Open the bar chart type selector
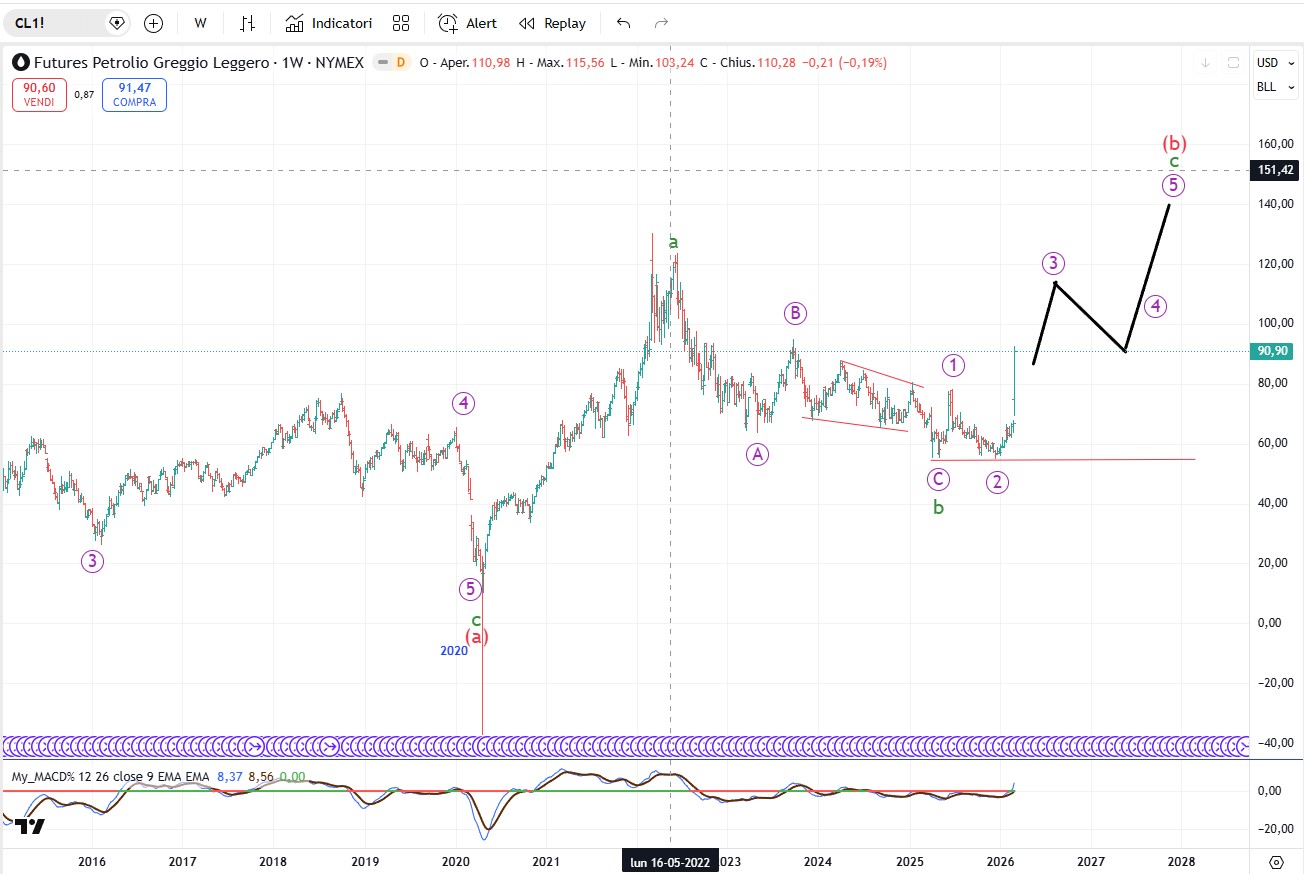 248,23
